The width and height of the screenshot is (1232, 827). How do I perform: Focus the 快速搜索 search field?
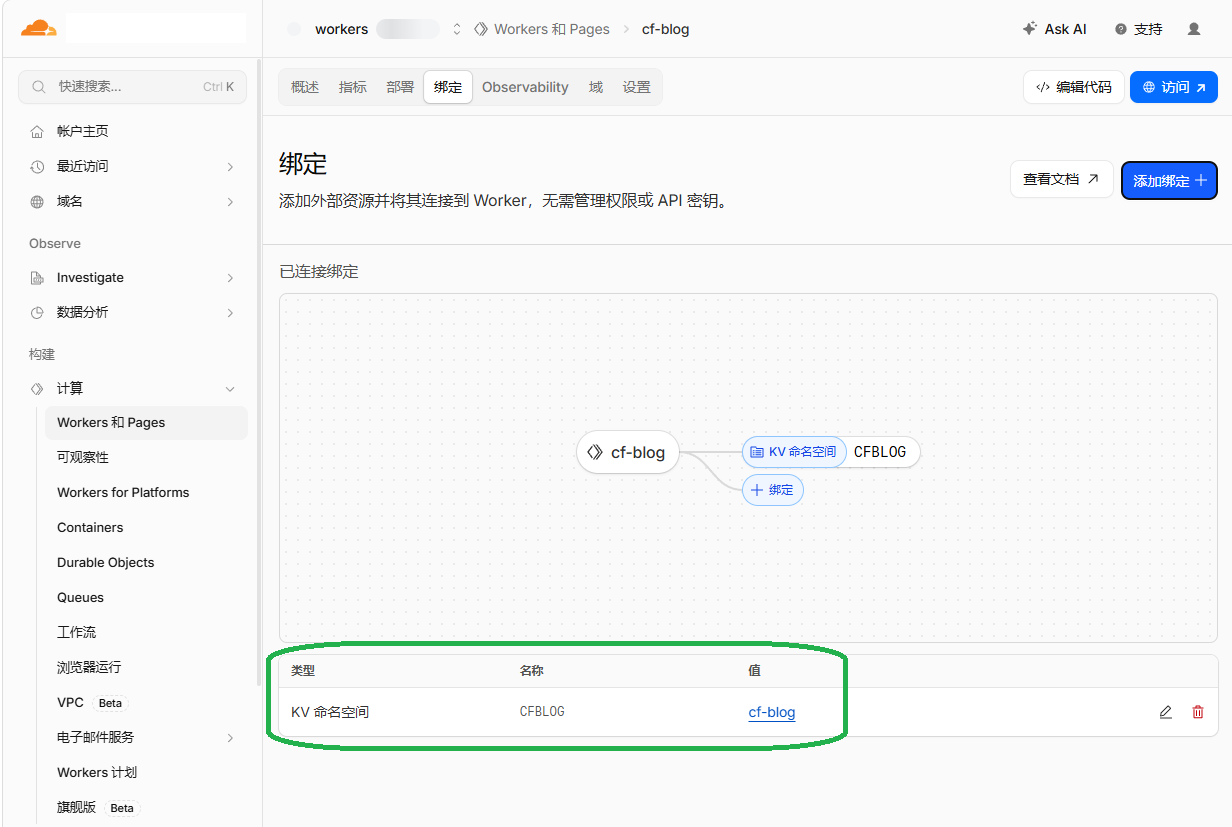point(132,87)
